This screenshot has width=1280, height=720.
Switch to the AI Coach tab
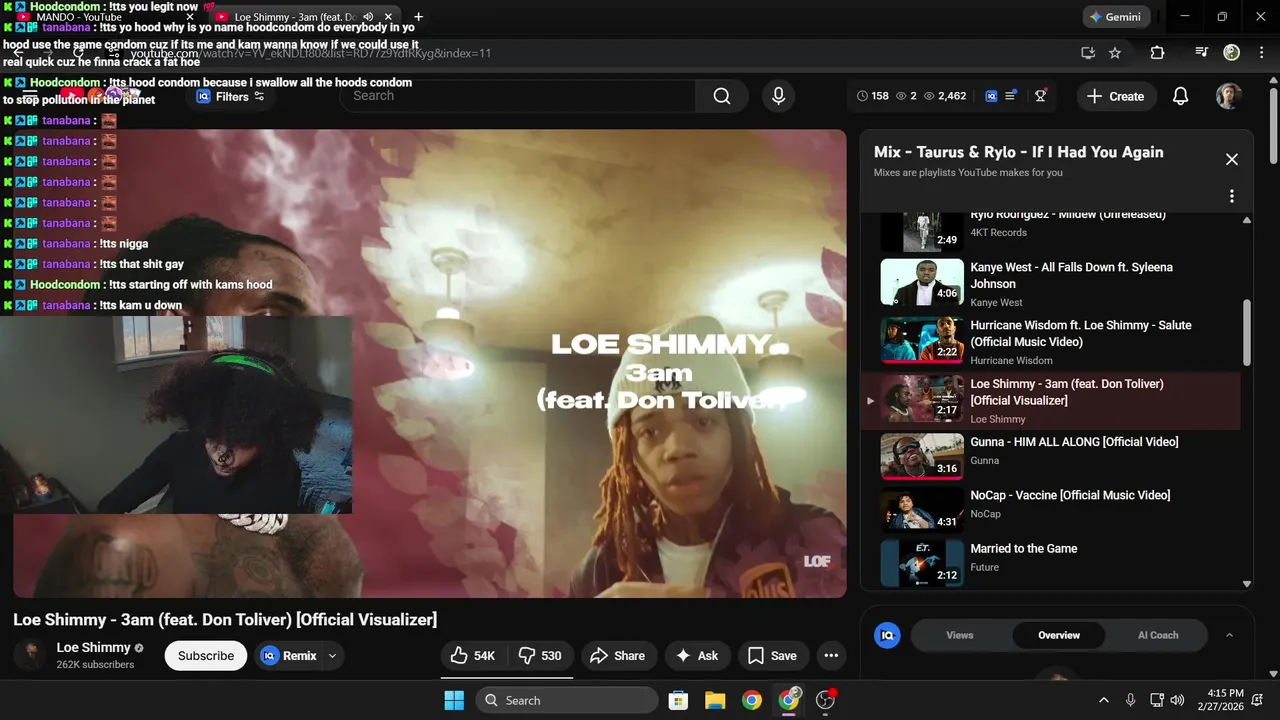1158,635
